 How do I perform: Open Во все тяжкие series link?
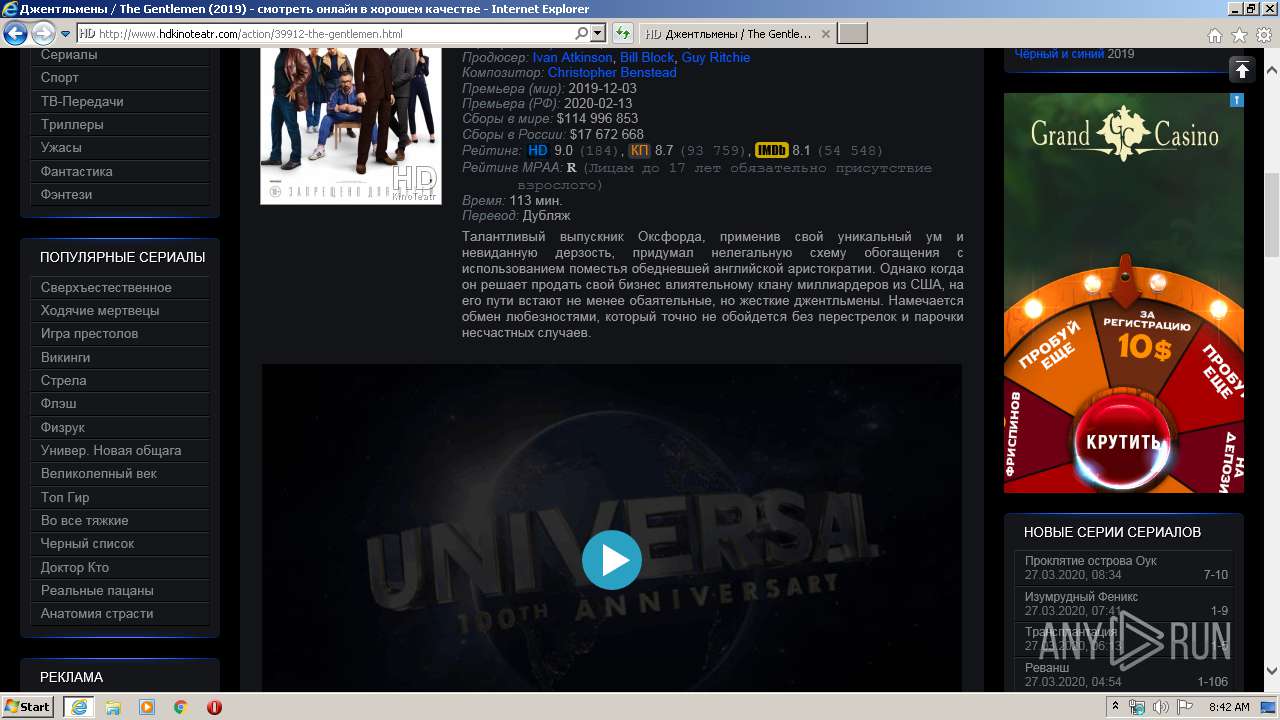120,520
